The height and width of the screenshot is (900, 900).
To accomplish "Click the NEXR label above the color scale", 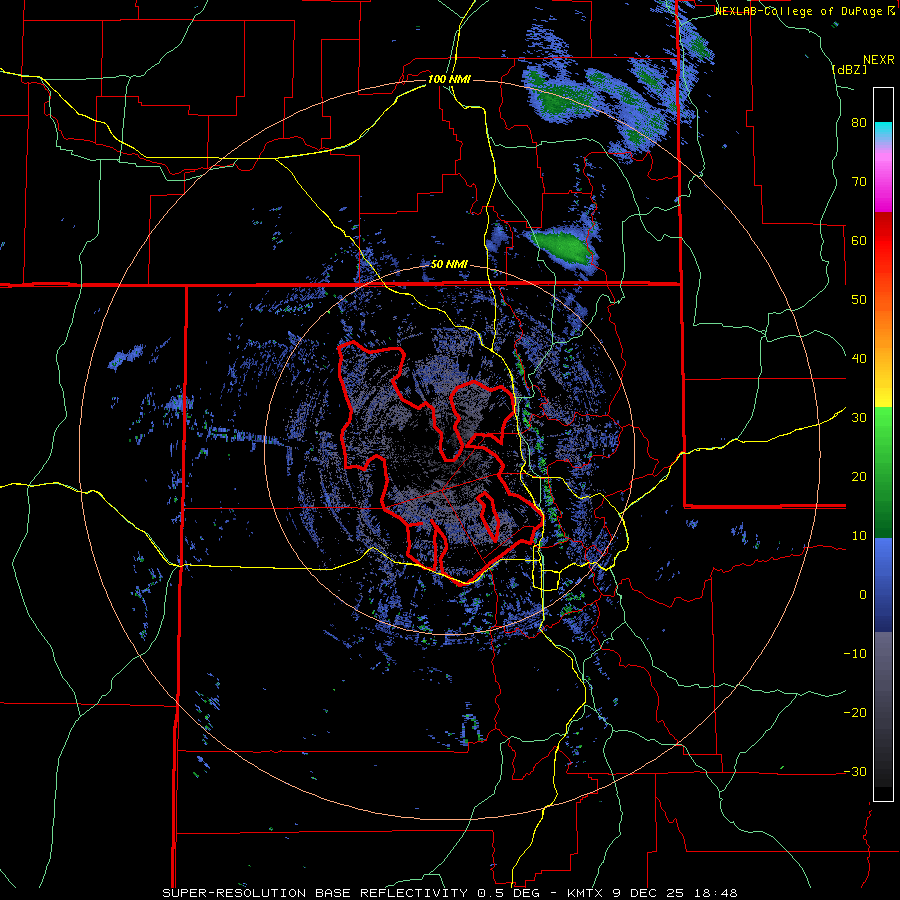I will [878, 60].
